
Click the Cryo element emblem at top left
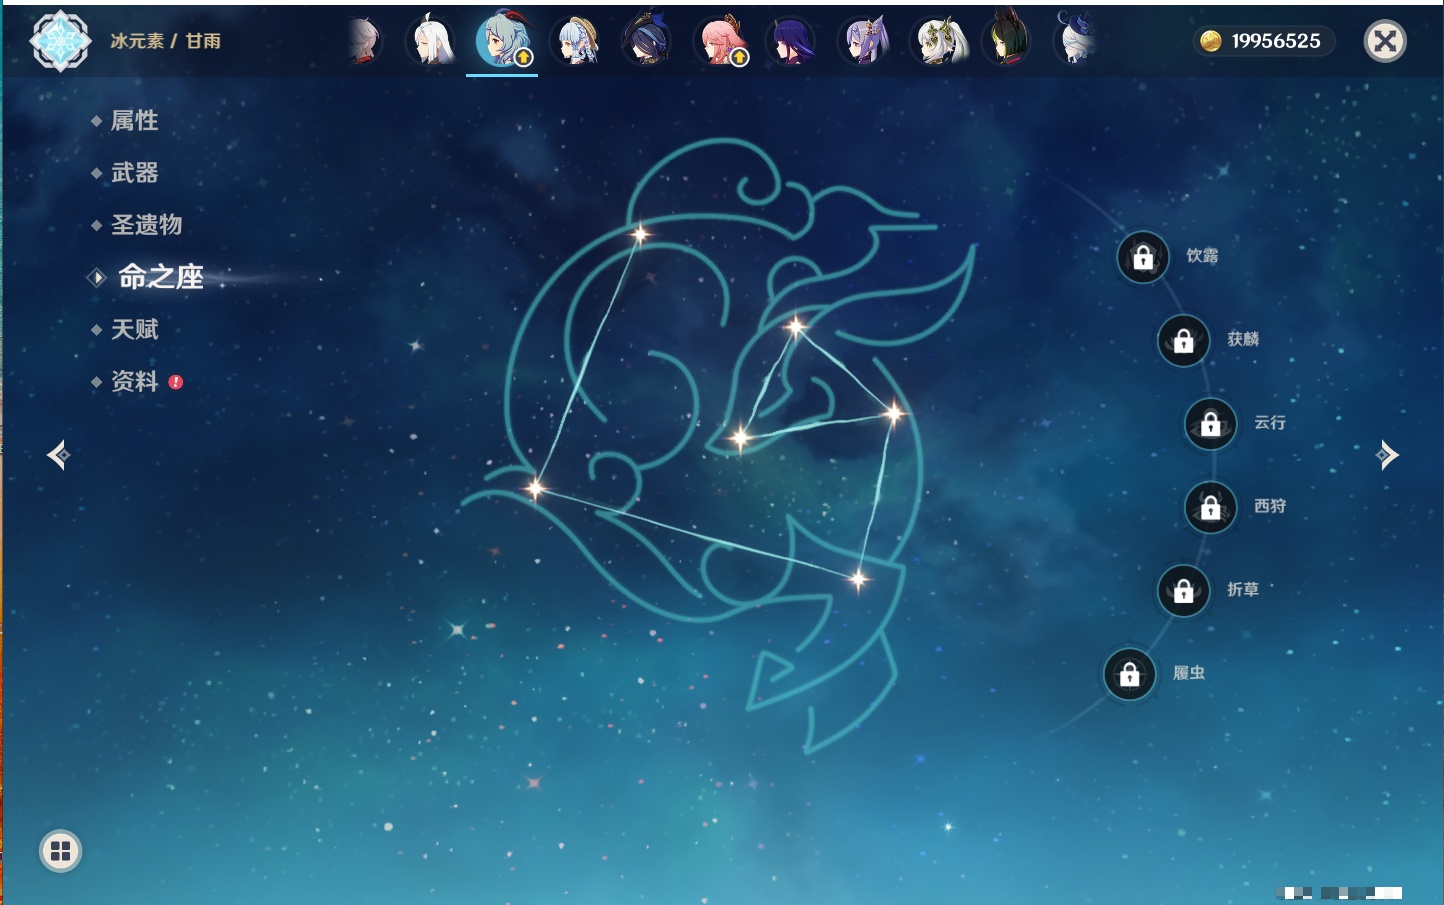pos(60,41)
